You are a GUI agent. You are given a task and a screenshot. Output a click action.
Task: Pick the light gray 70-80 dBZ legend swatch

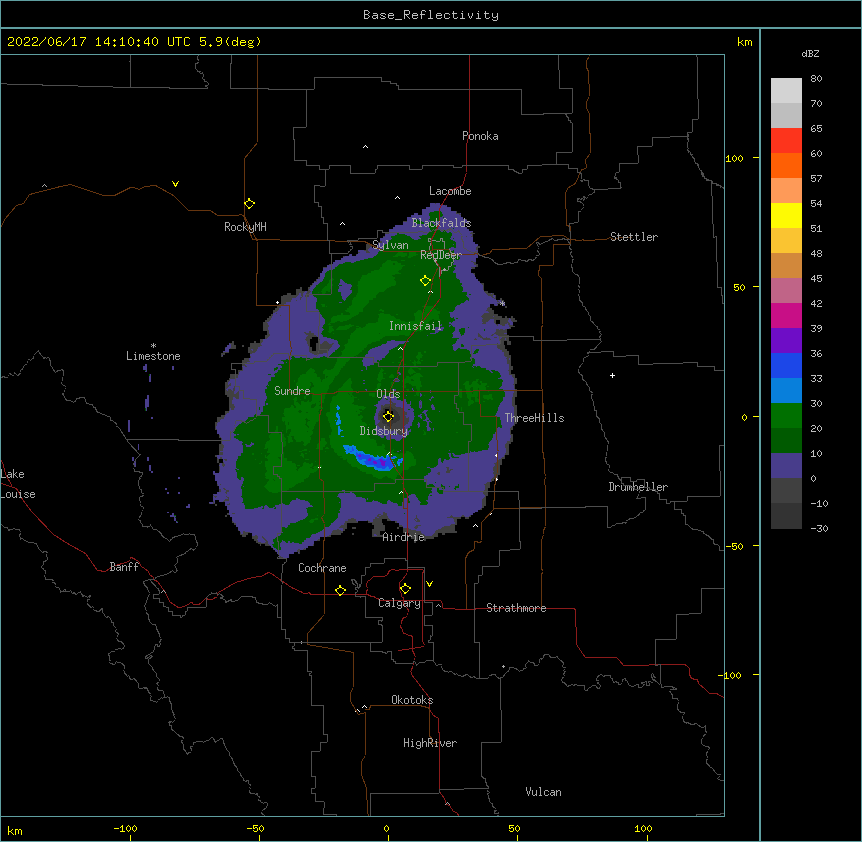click(786, 91)
